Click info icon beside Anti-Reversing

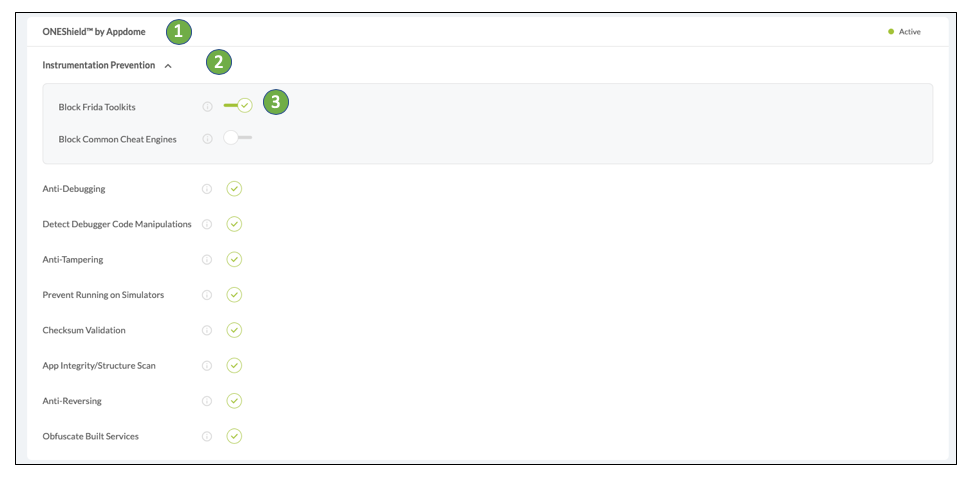tap(207, 401)
